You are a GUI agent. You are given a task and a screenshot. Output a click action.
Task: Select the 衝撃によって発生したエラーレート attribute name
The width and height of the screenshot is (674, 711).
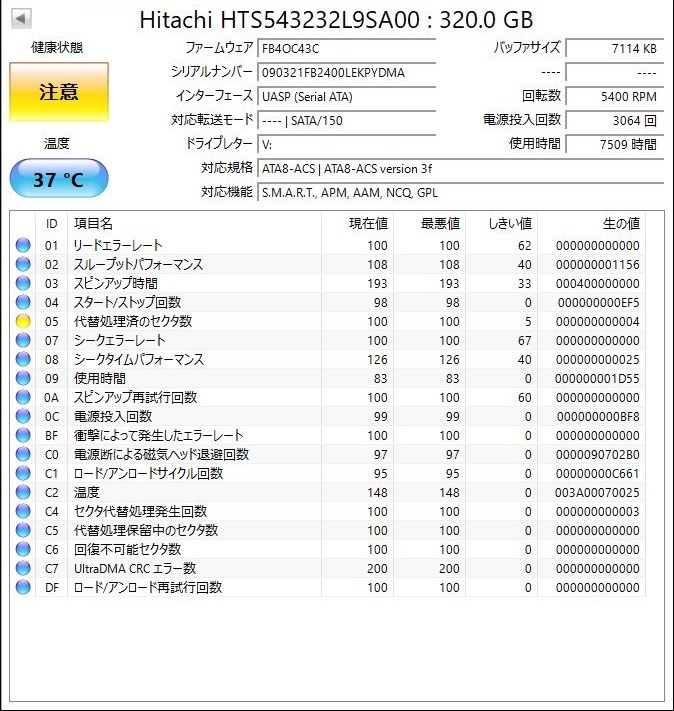click(159, 436)
